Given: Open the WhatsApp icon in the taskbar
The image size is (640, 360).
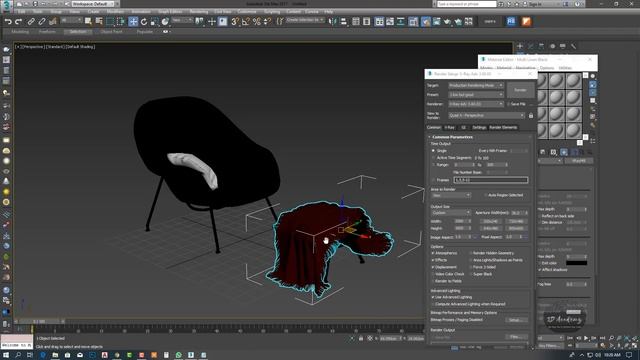Looking at the screenshot, I should coord(178,355).
